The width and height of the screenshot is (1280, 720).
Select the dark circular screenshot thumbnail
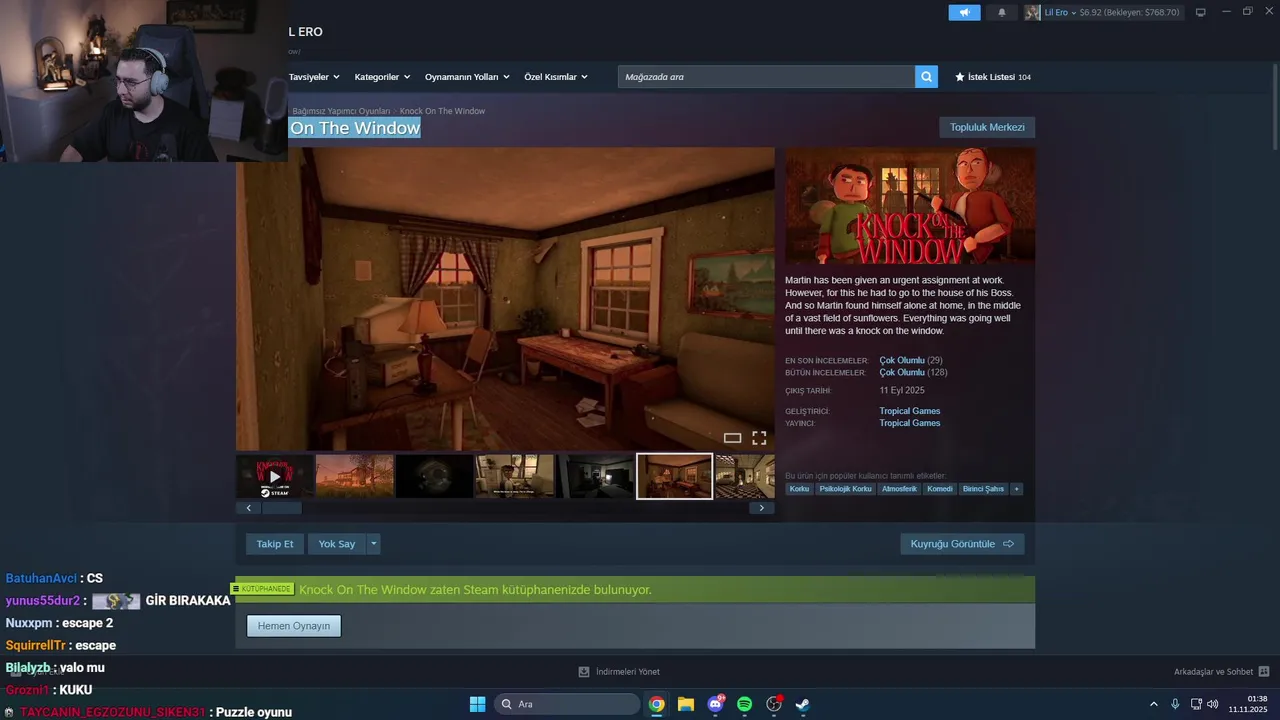(x=435, y=476)
